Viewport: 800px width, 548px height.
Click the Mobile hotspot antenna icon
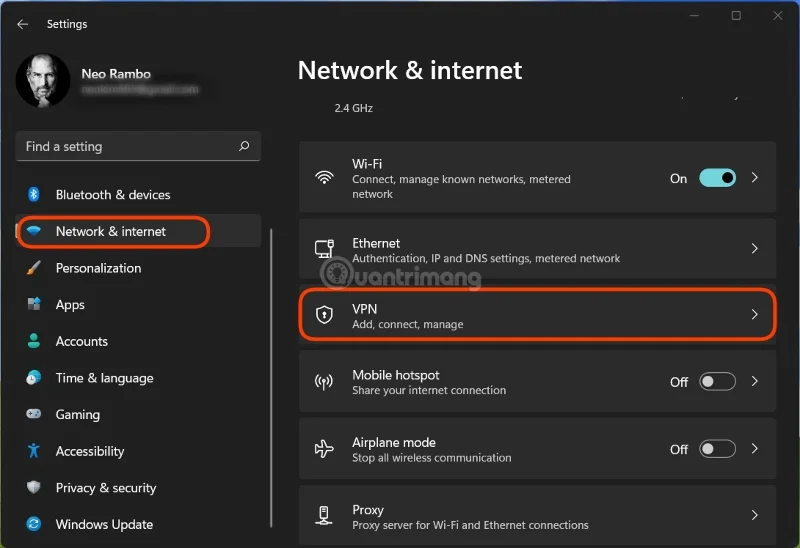click(324, 382)
